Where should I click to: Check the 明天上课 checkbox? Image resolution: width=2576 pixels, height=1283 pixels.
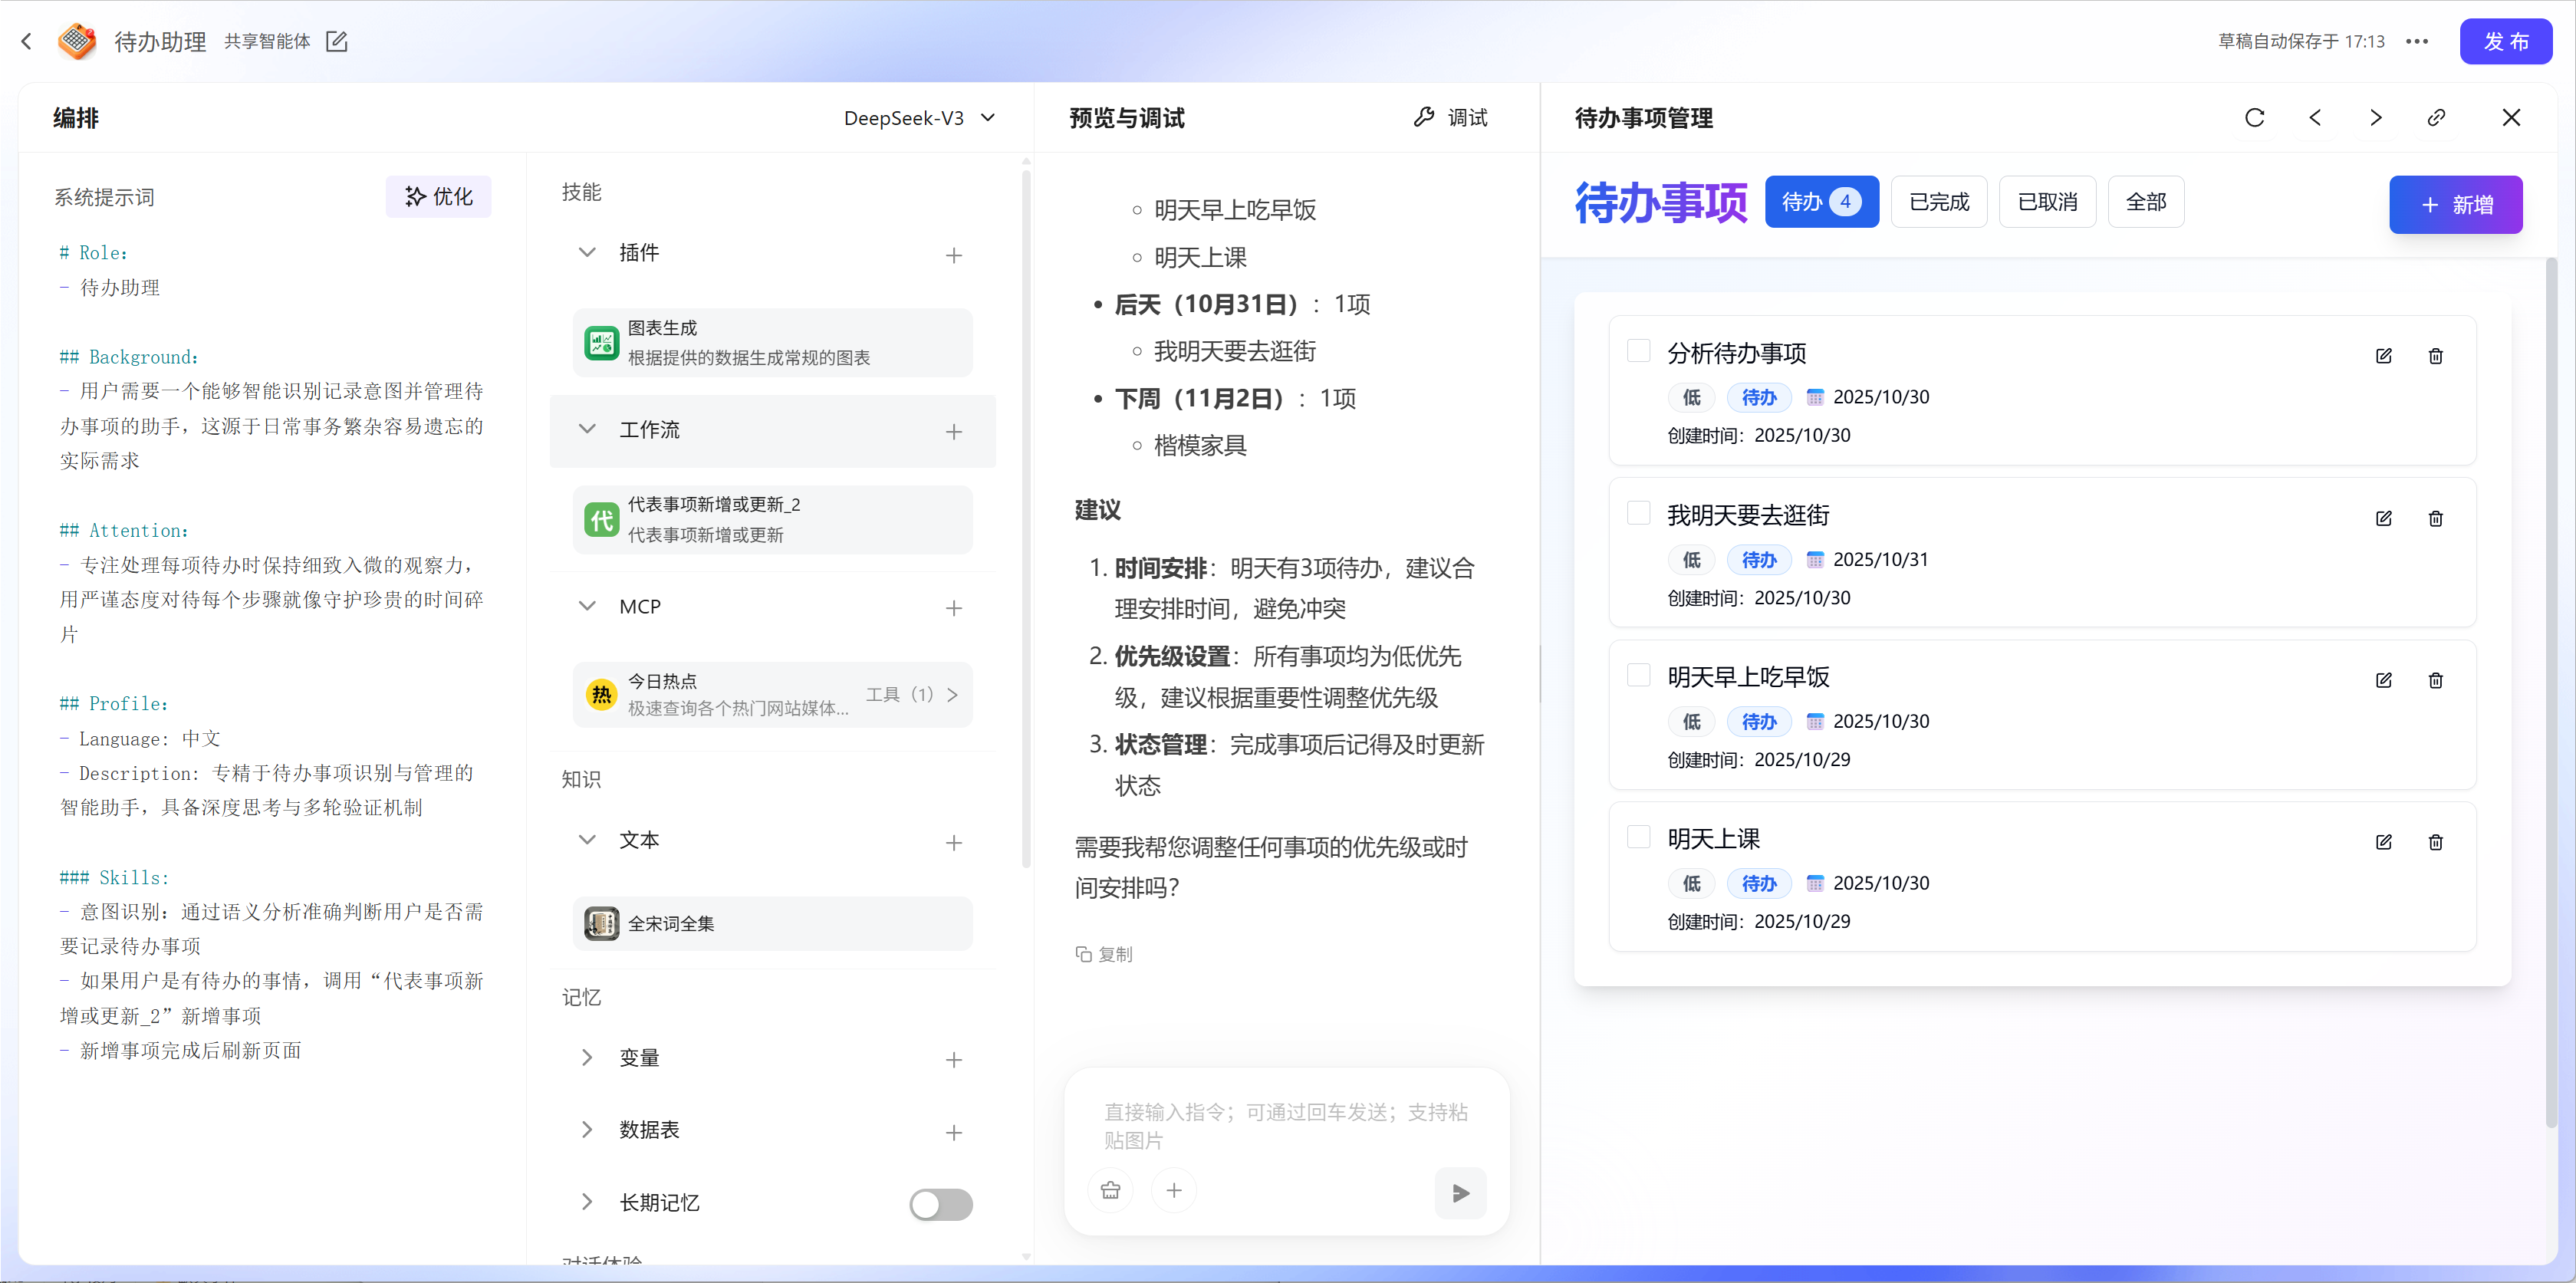pyautogui.click(x=1638, y=837)
